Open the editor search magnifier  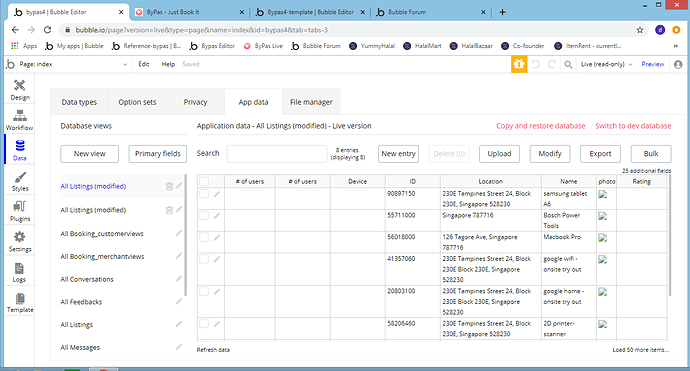(568, 65)
